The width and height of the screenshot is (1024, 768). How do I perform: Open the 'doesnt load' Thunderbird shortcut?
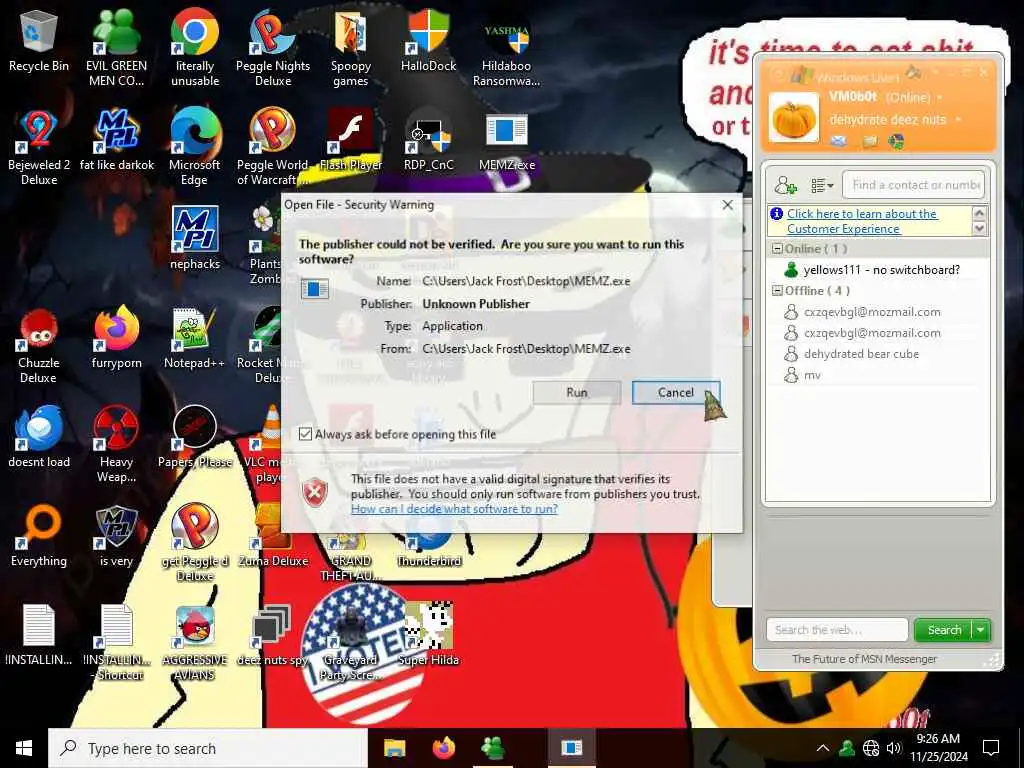[x=39, y=438]
